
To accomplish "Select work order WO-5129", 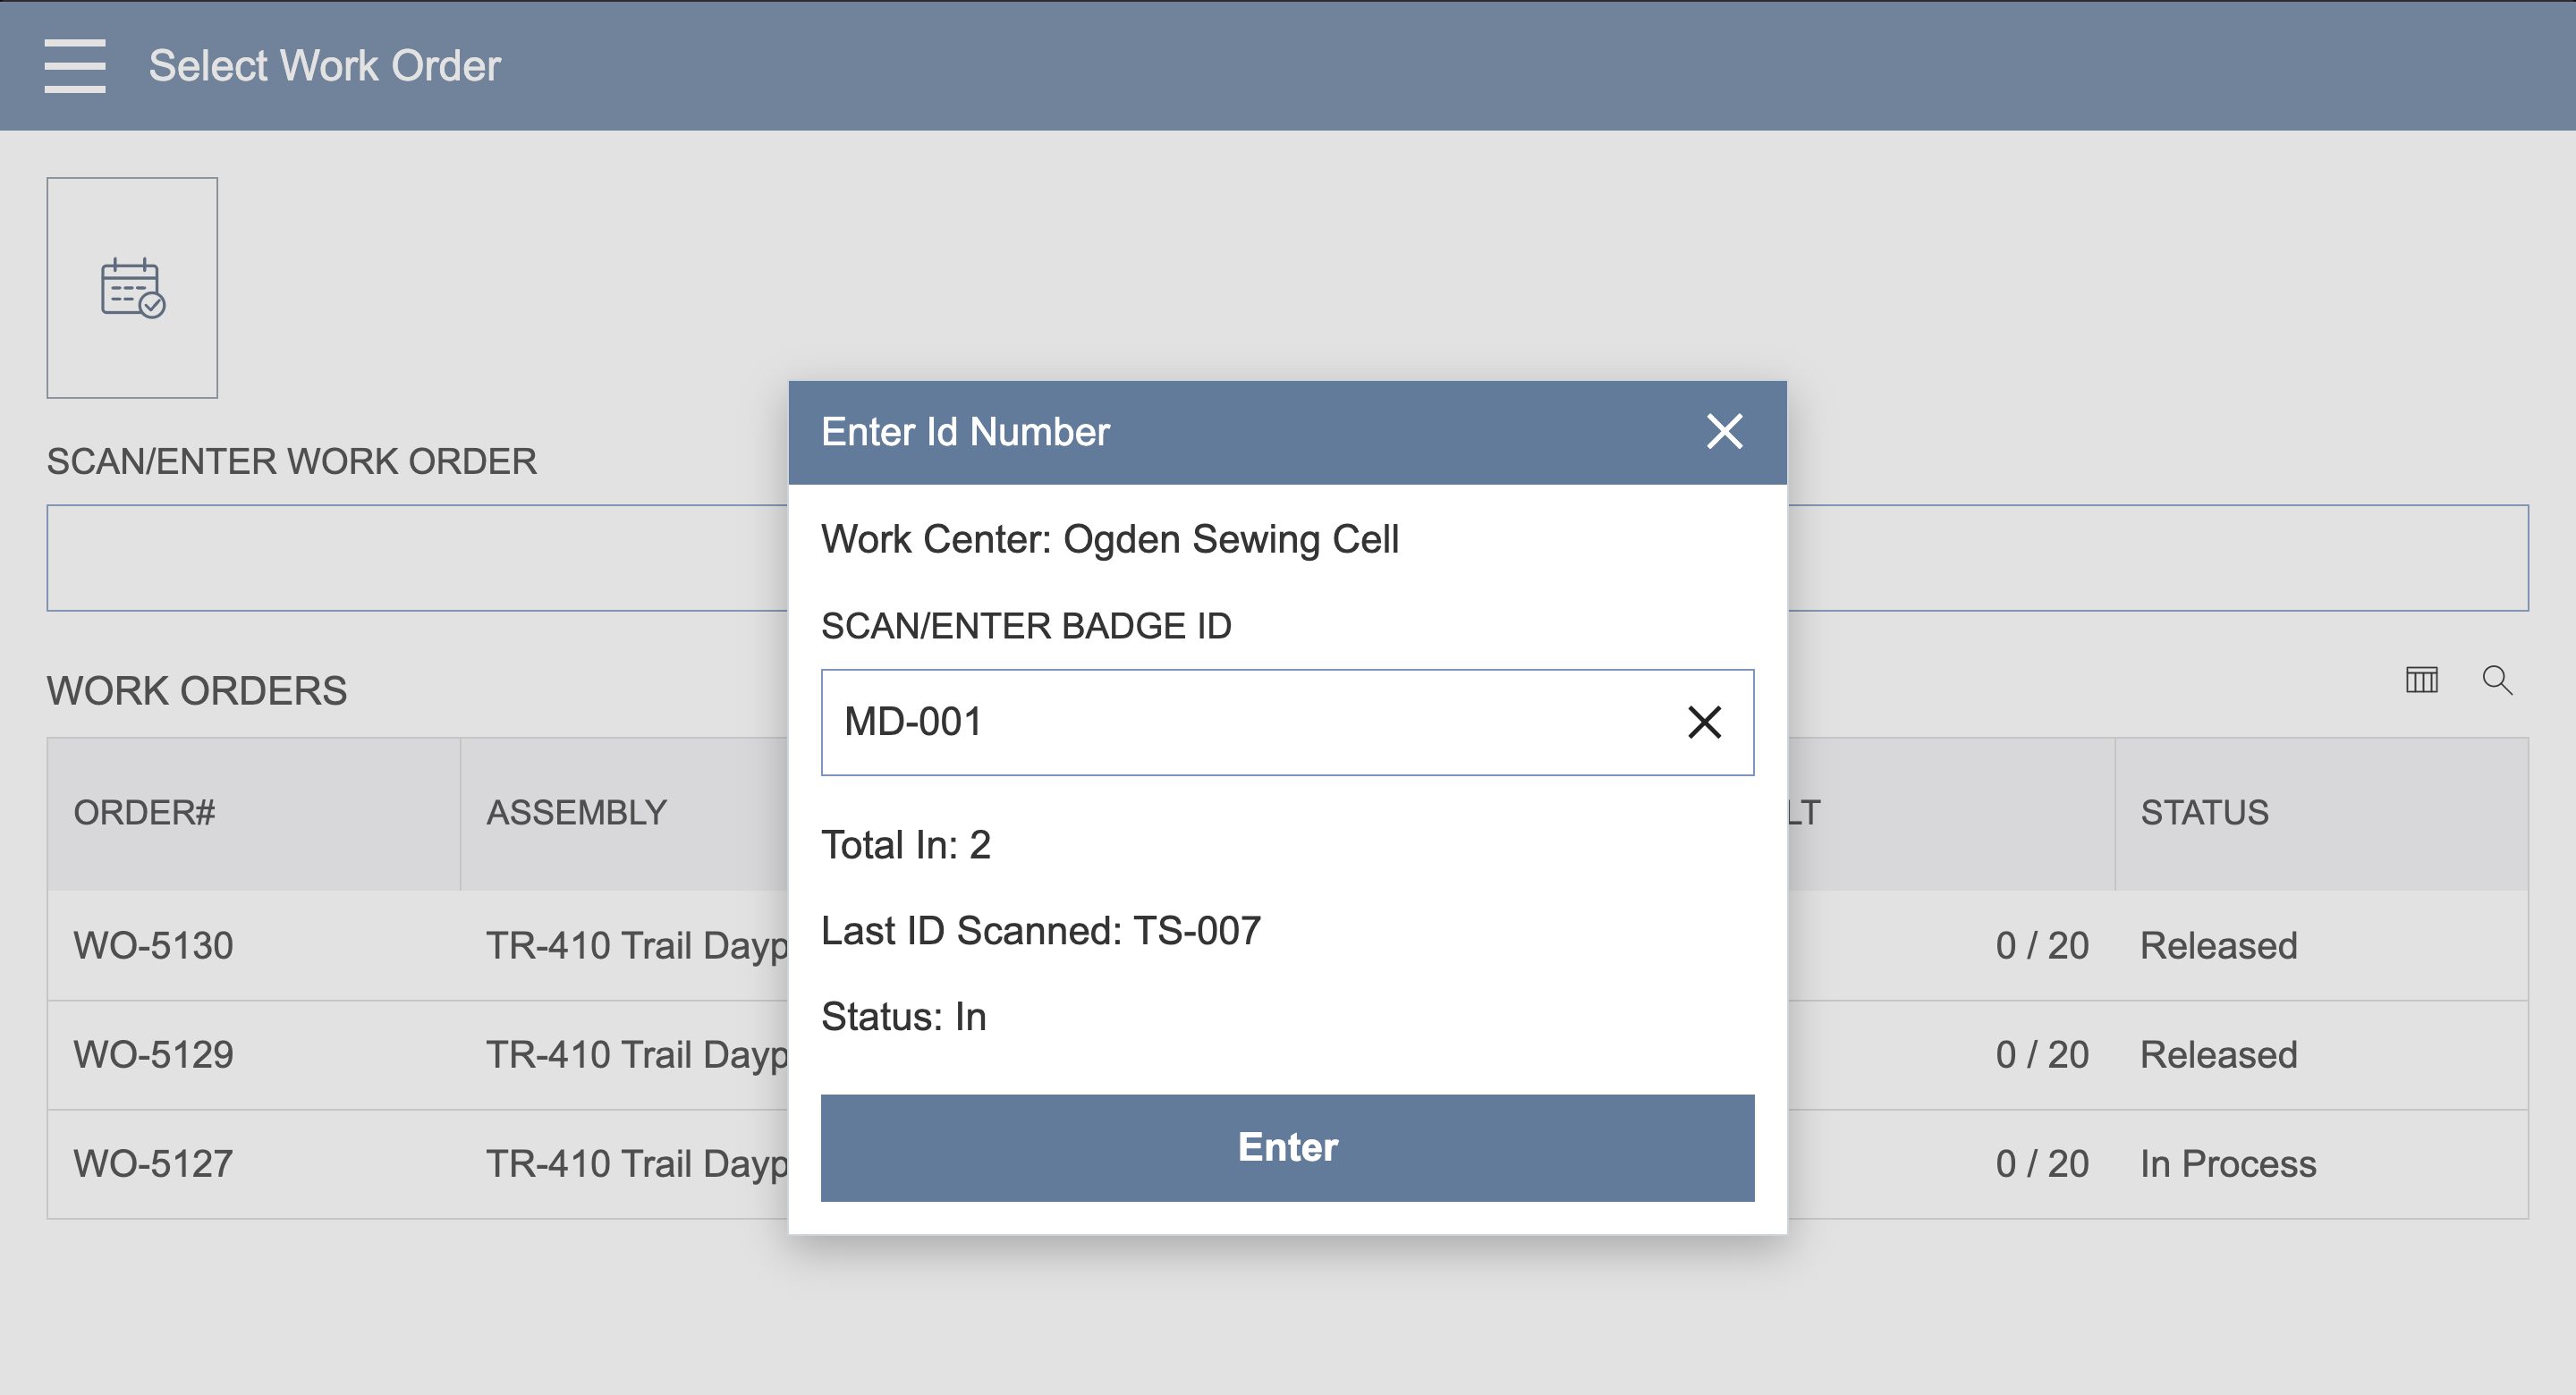I will (153, 1054).
